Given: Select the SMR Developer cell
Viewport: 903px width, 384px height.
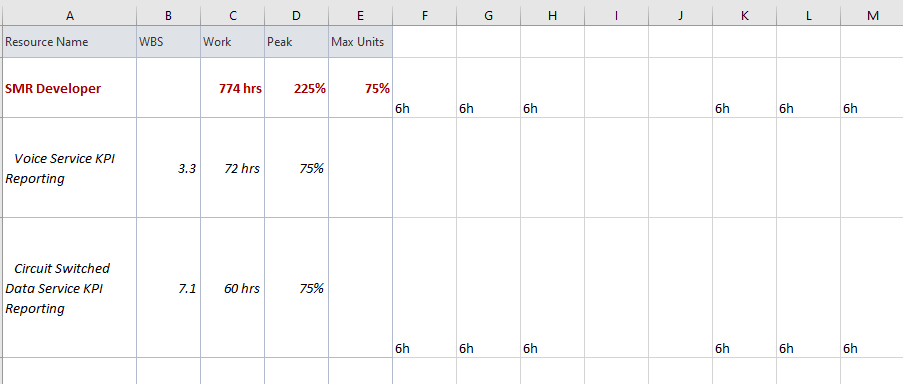Looking at the screenshot, I should point(70,88).
